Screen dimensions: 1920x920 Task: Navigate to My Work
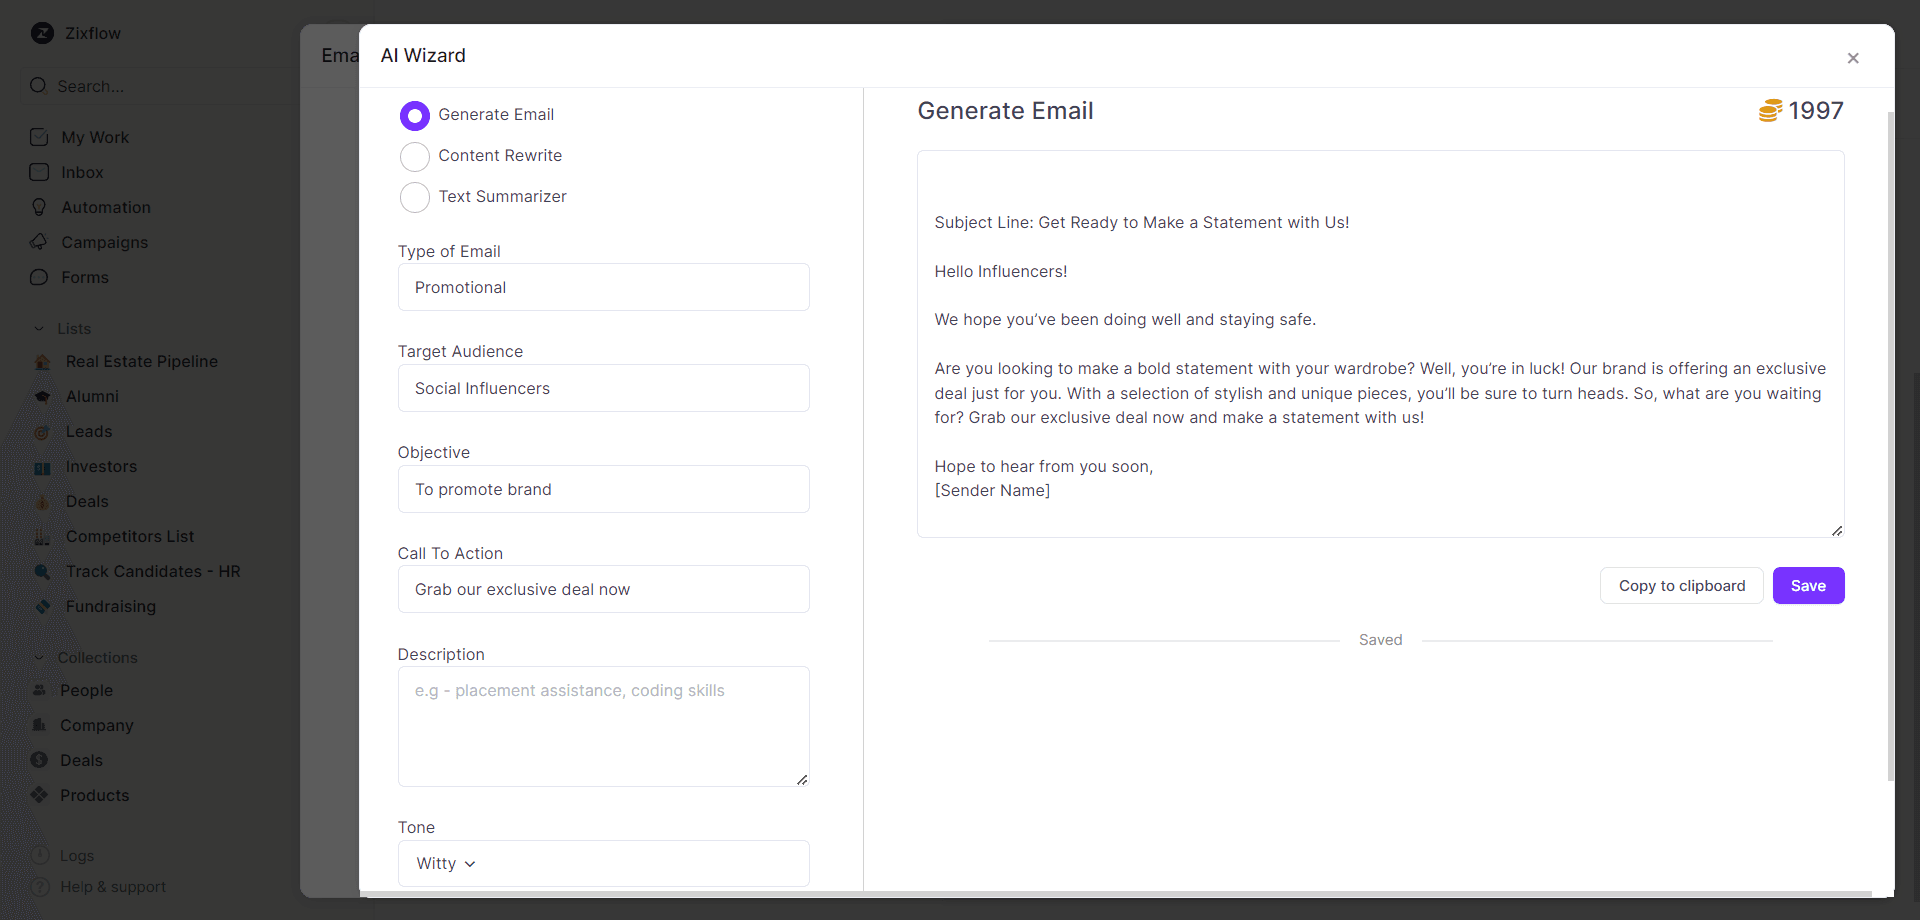pos(95,137)
